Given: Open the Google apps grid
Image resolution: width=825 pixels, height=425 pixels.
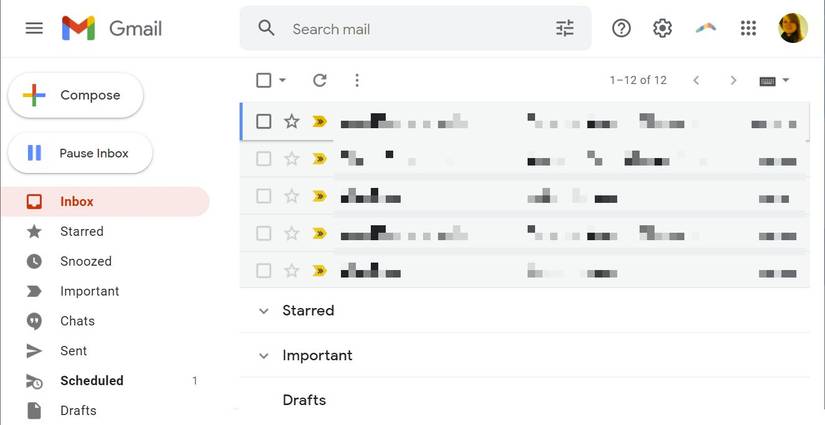Looking at the screenshot, I should [x=748, y=28].
